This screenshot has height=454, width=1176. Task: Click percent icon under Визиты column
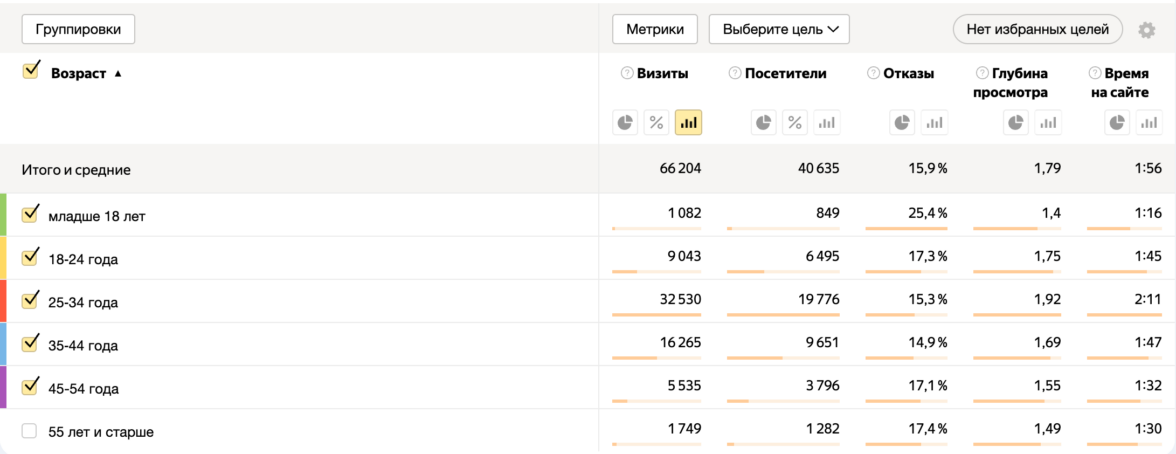(x=657, y=122)
